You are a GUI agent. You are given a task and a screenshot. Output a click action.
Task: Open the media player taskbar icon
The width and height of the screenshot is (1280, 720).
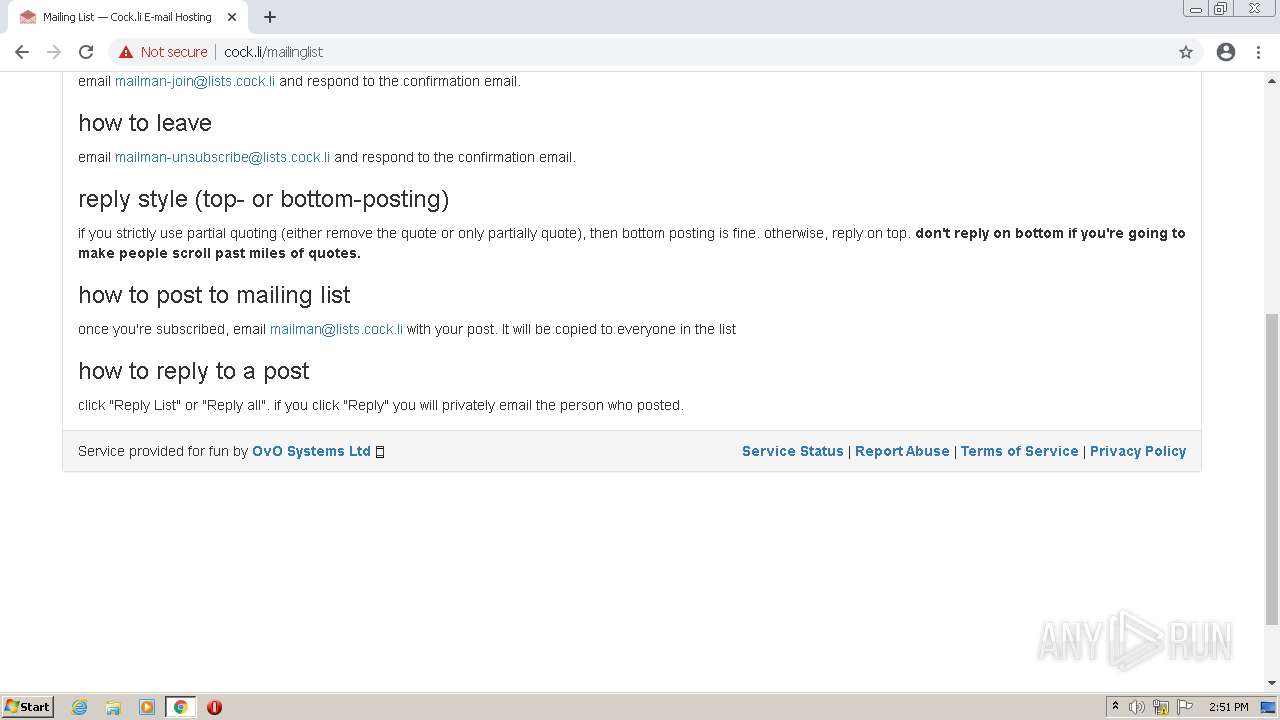[x=147, y=707]
